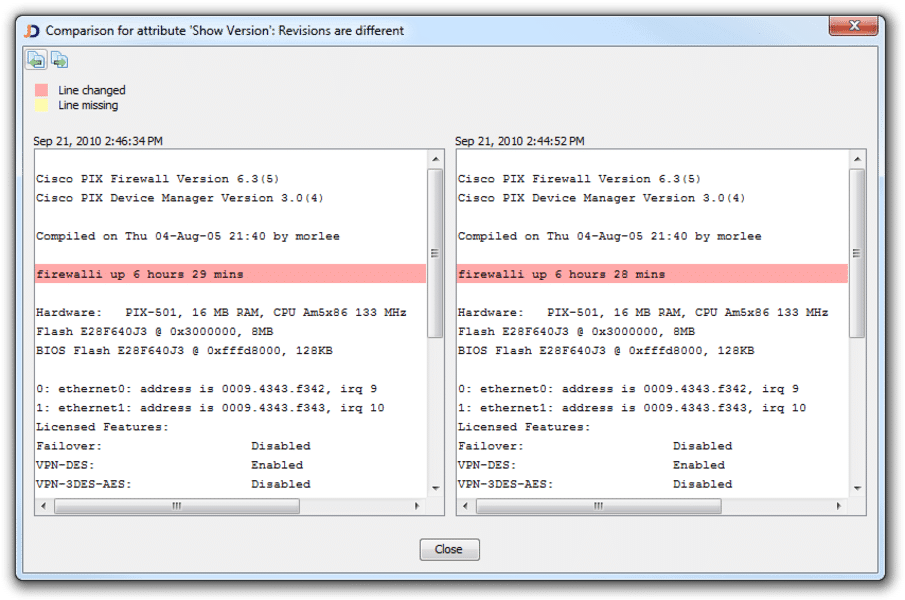This screenshot has width=905, height=600.
Task: Click right pane scroll-down arrow
Action: pos(857,488)
